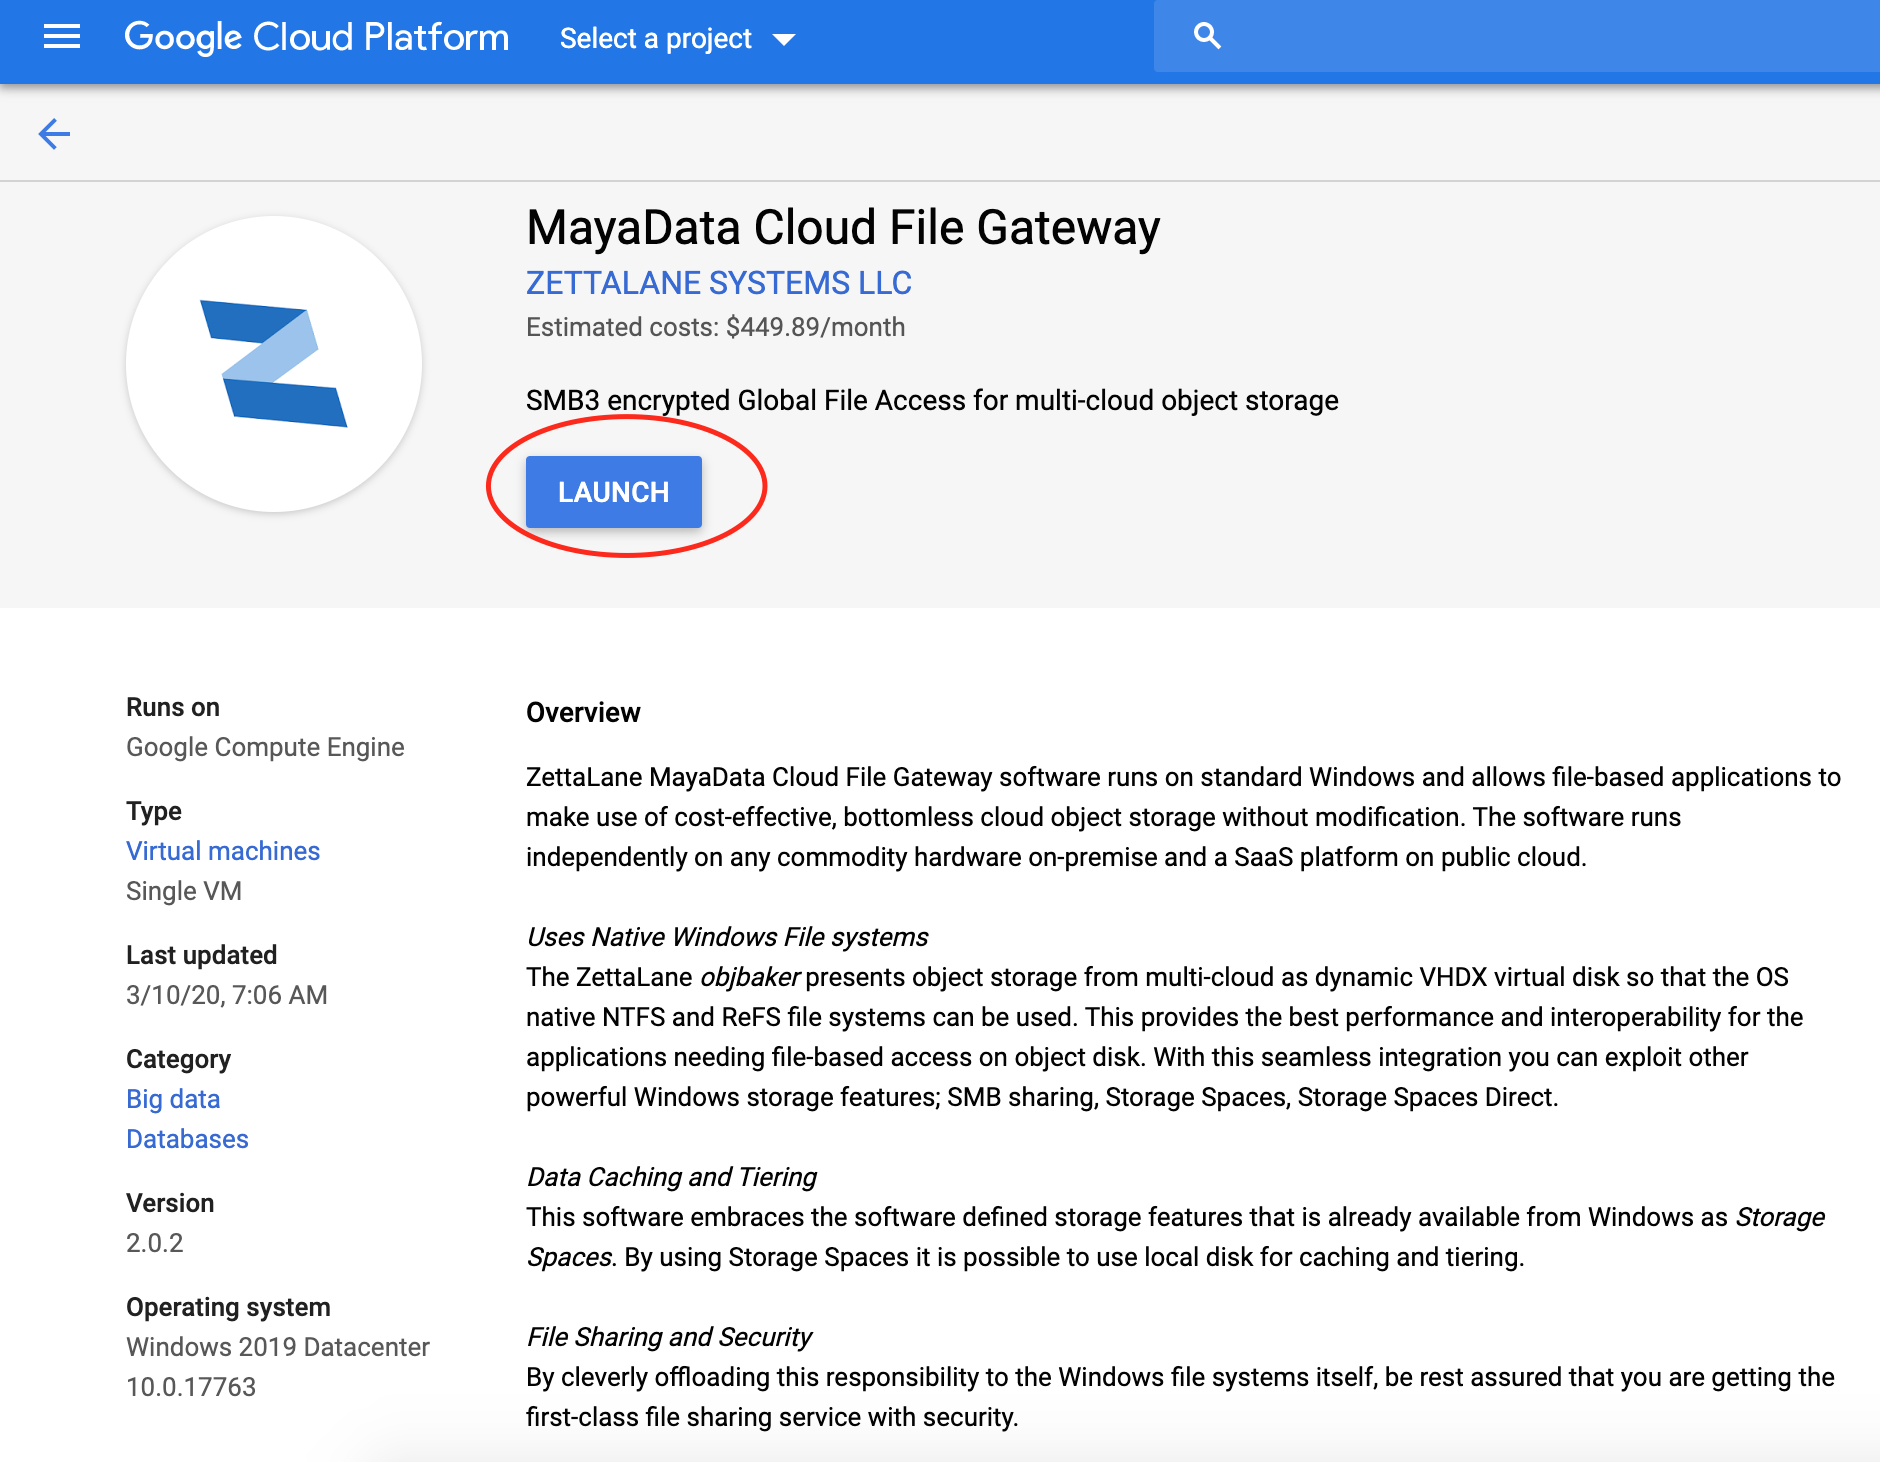Click the Uses Native Windows File systems subheading

pyautogui.click(x=727, y=937)
